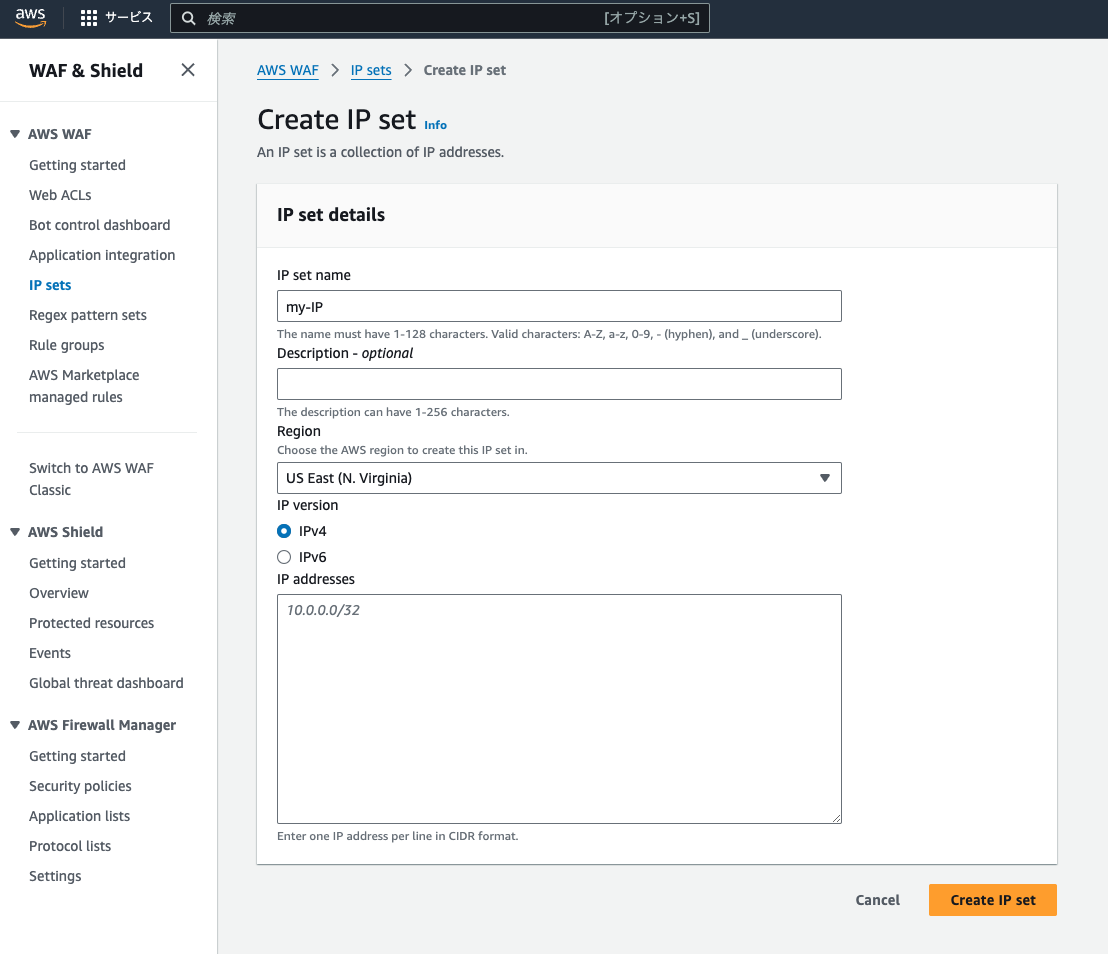Image resolution: width=1108 pixels, height=954 pixels.
Task: Click the IP sets breadcrumb link
Action: coord(371,70)
